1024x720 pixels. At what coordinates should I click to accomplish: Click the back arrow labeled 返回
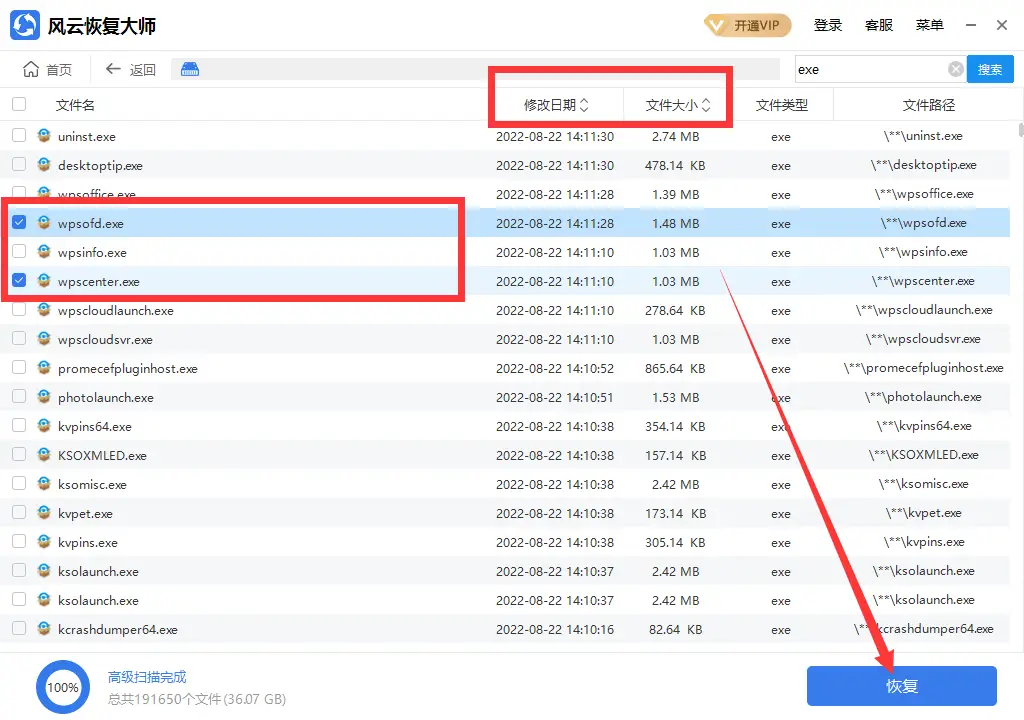(x=113, y=69)
